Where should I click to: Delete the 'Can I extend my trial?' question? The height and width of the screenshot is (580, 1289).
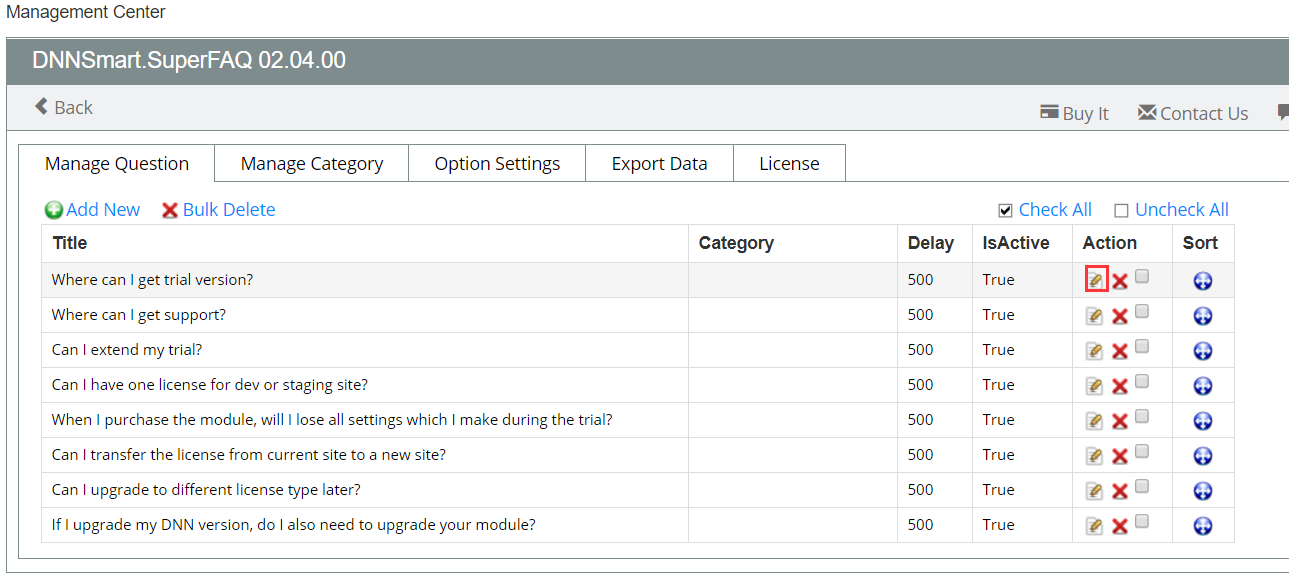tap(1120, 351)
